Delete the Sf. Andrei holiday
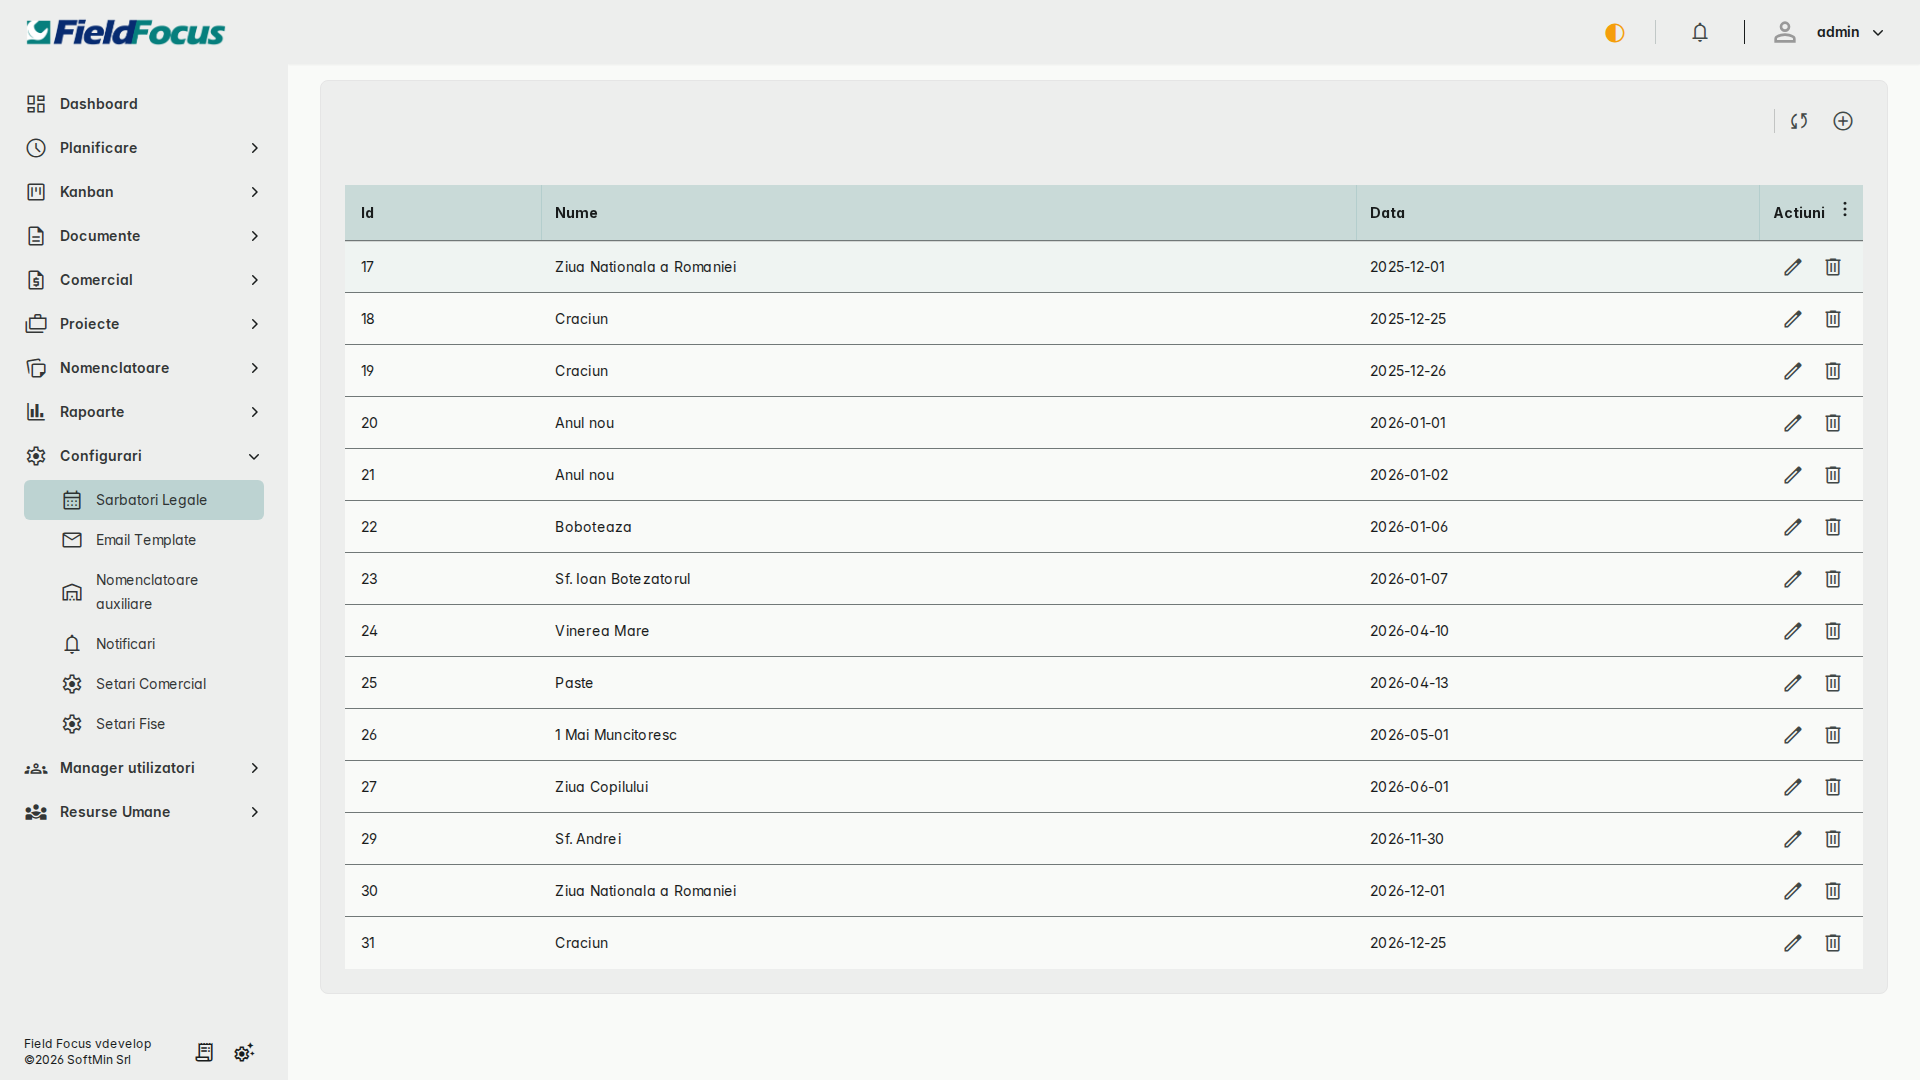The image size is (1920, 1080). [x=1832, y=839]
